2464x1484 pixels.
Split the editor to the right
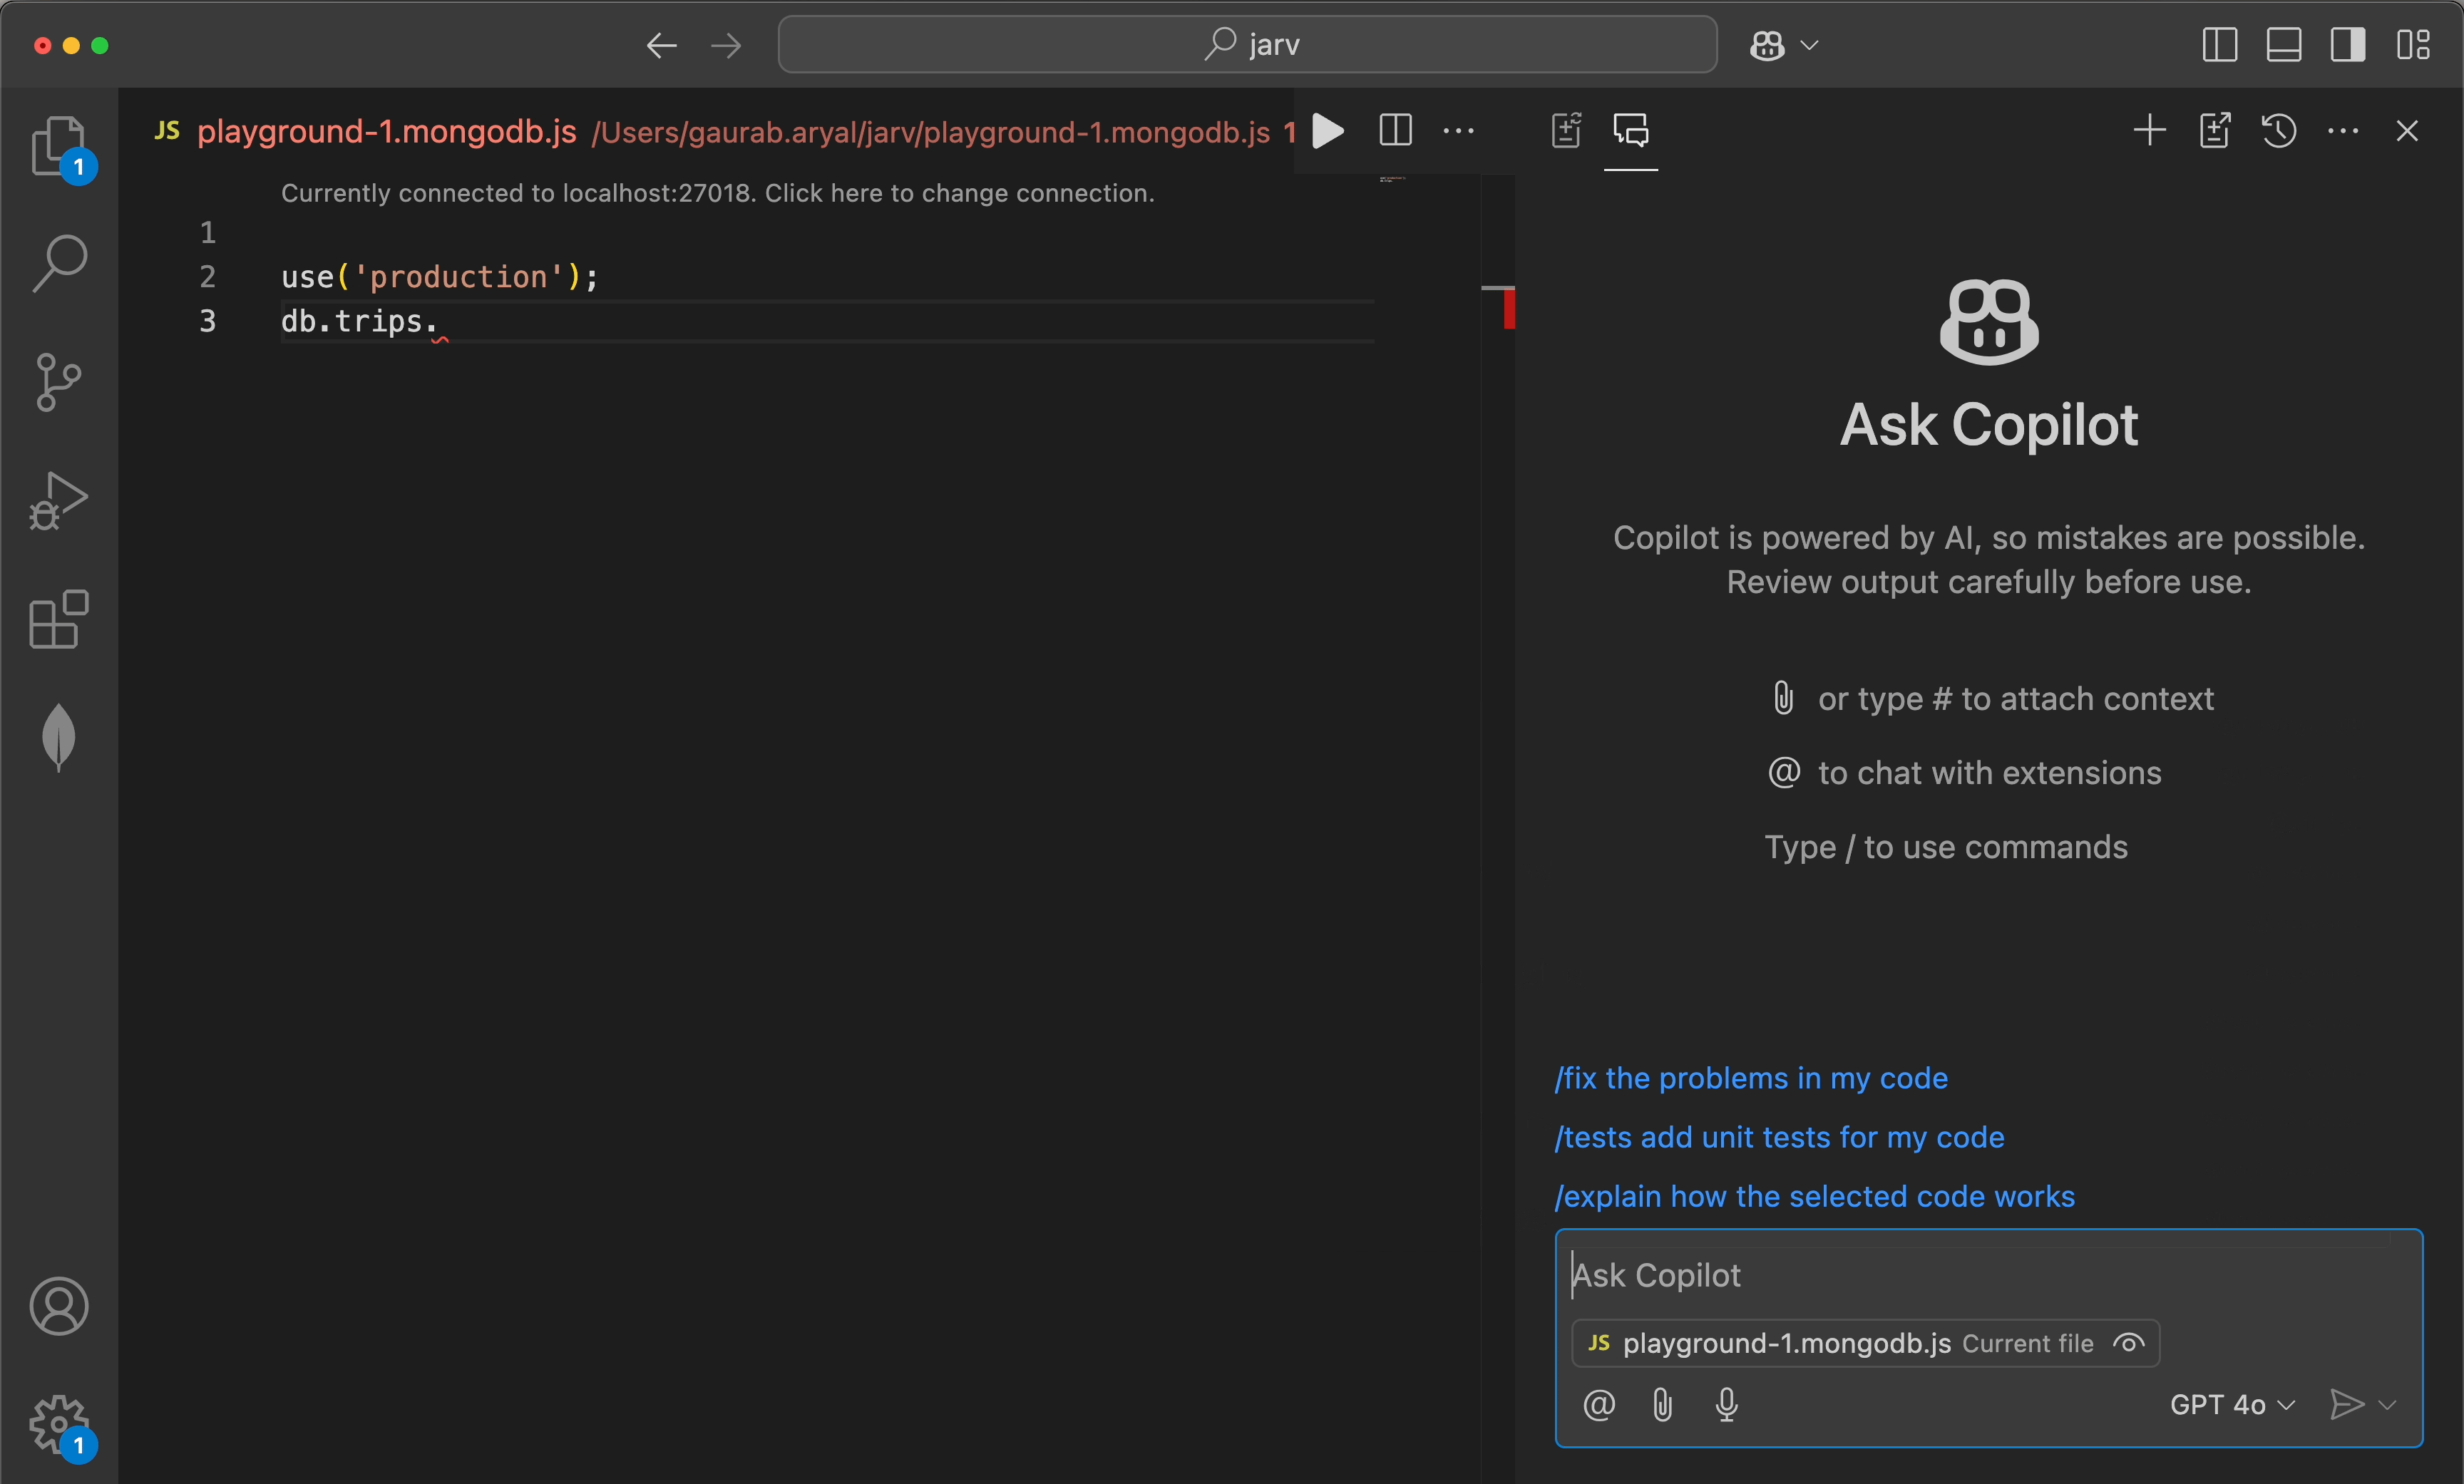pos(1395,131)
